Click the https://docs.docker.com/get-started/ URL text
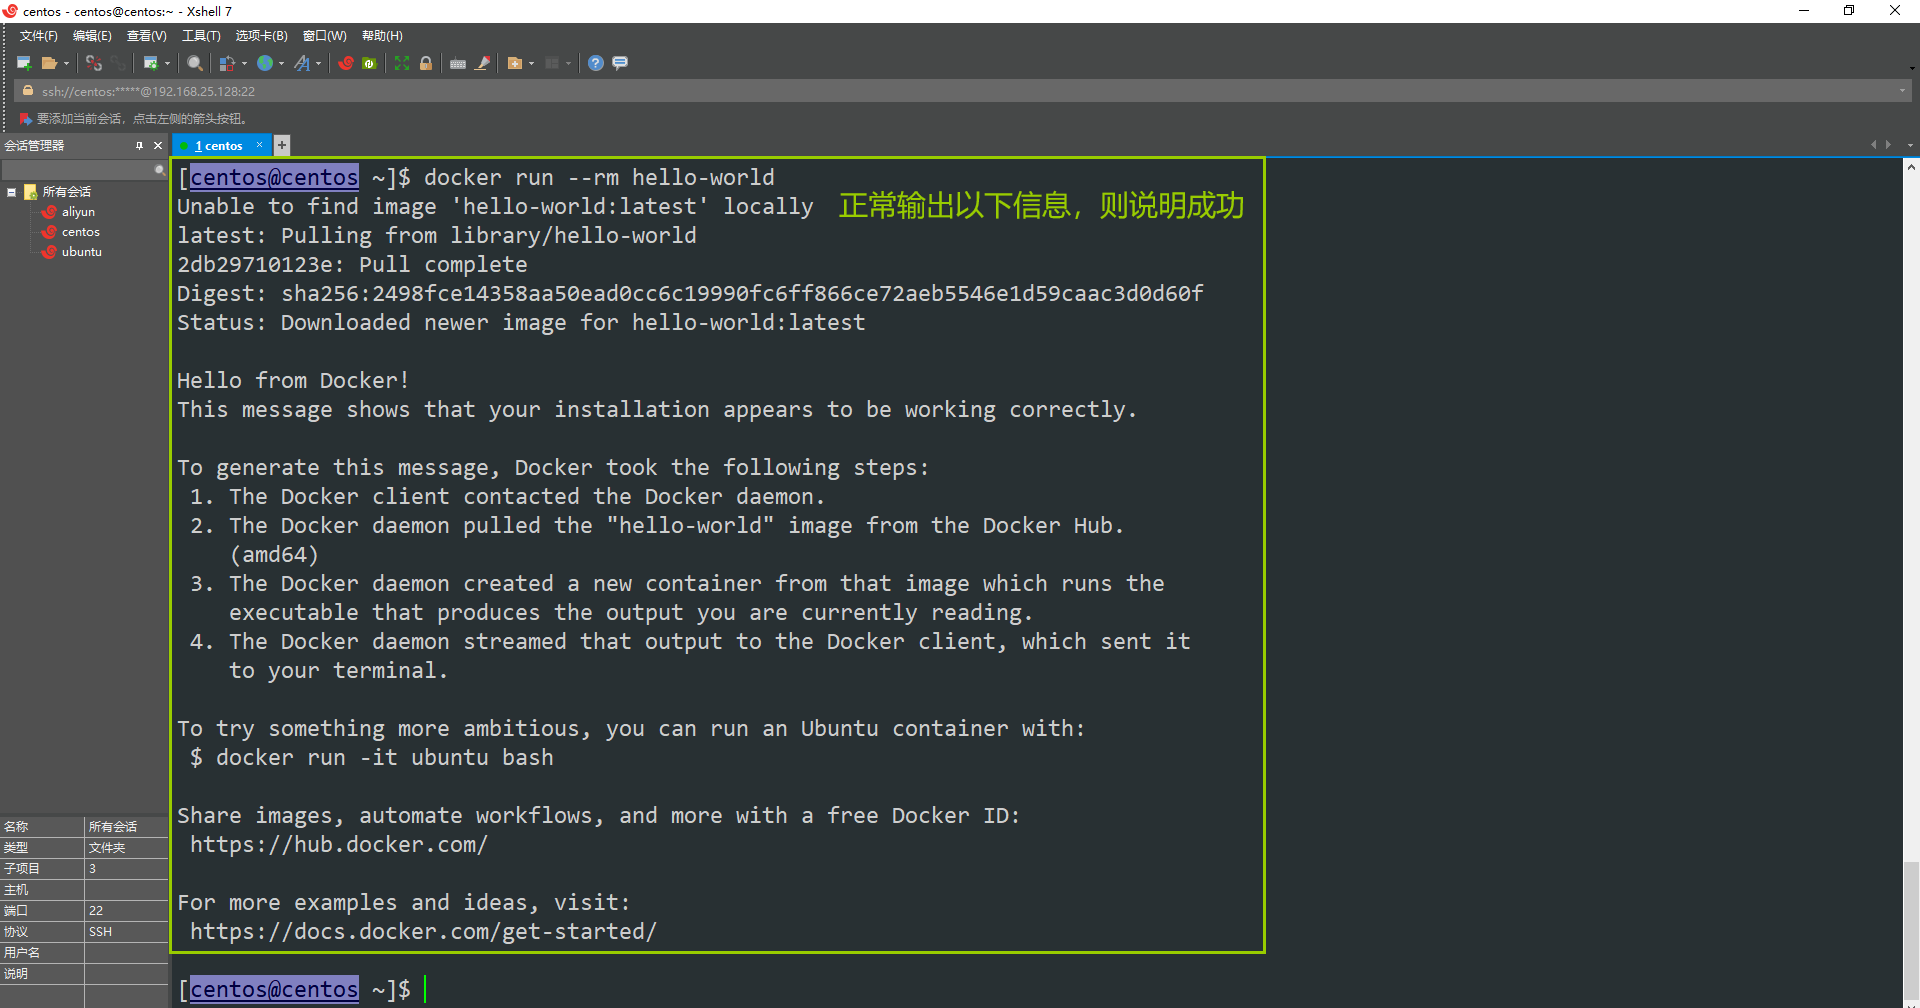The width and height of the screenshot is (1920, 1008). click(424, 932)
